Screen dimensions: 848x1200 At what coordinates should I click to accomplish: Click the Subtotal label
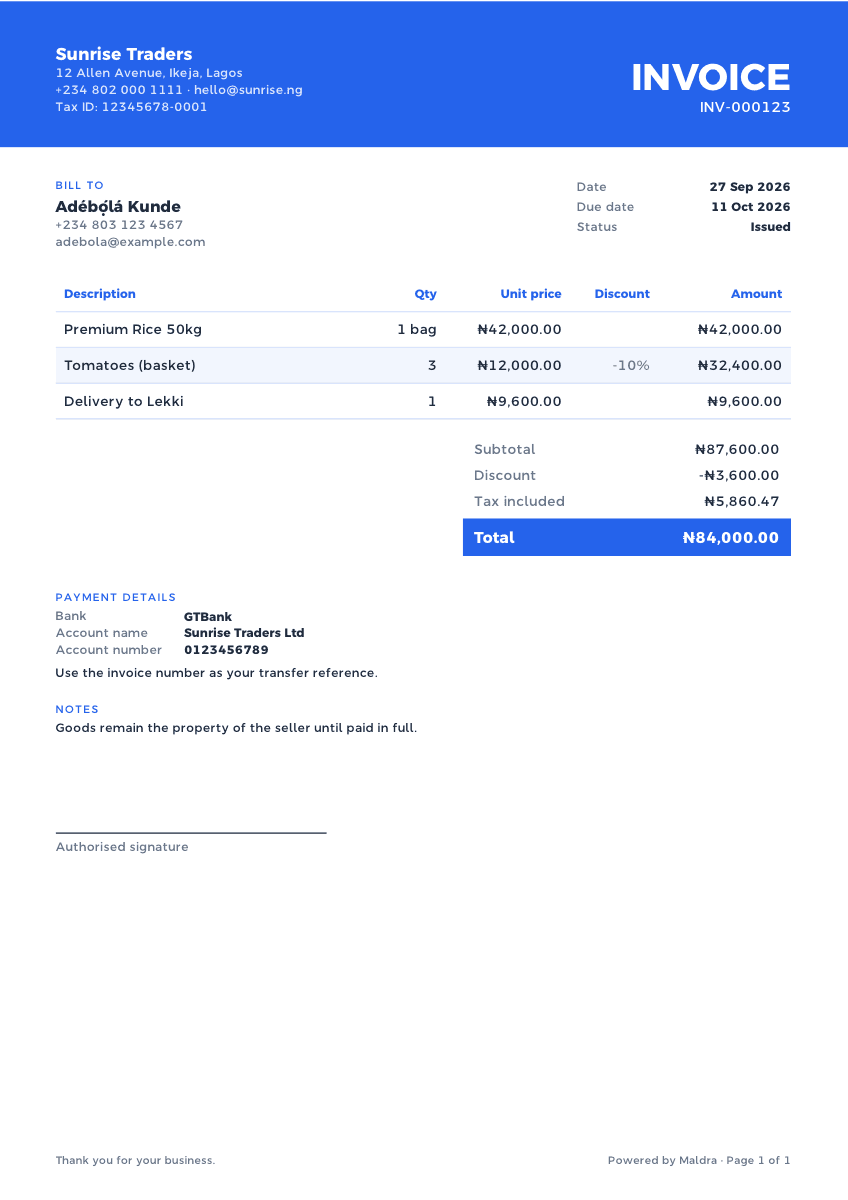(505, 449)
